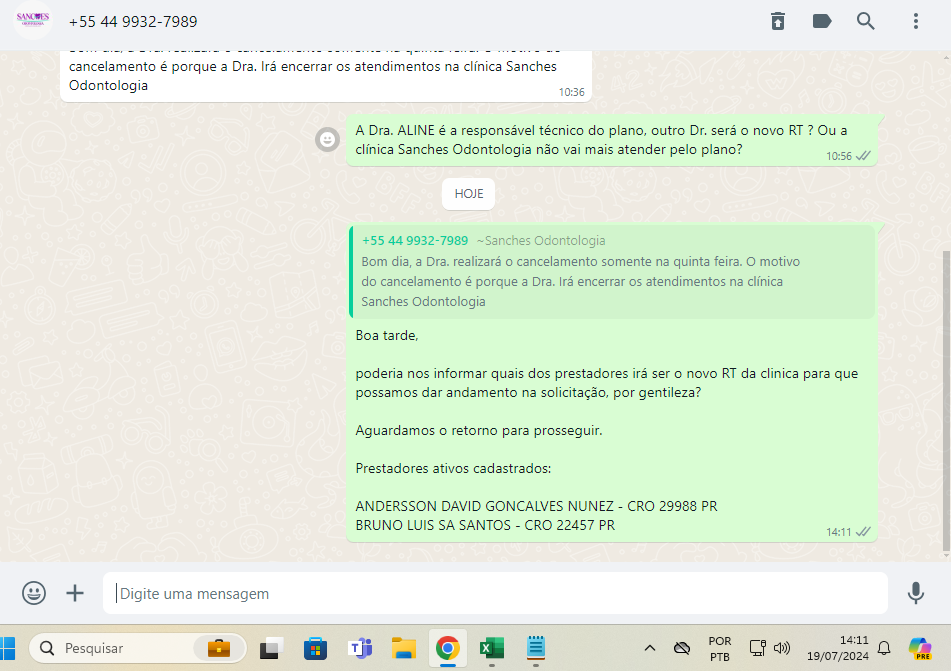The image size is (951, 671).
Task: Change the POR PTB keyboard language
Action: tap(720, 649)
